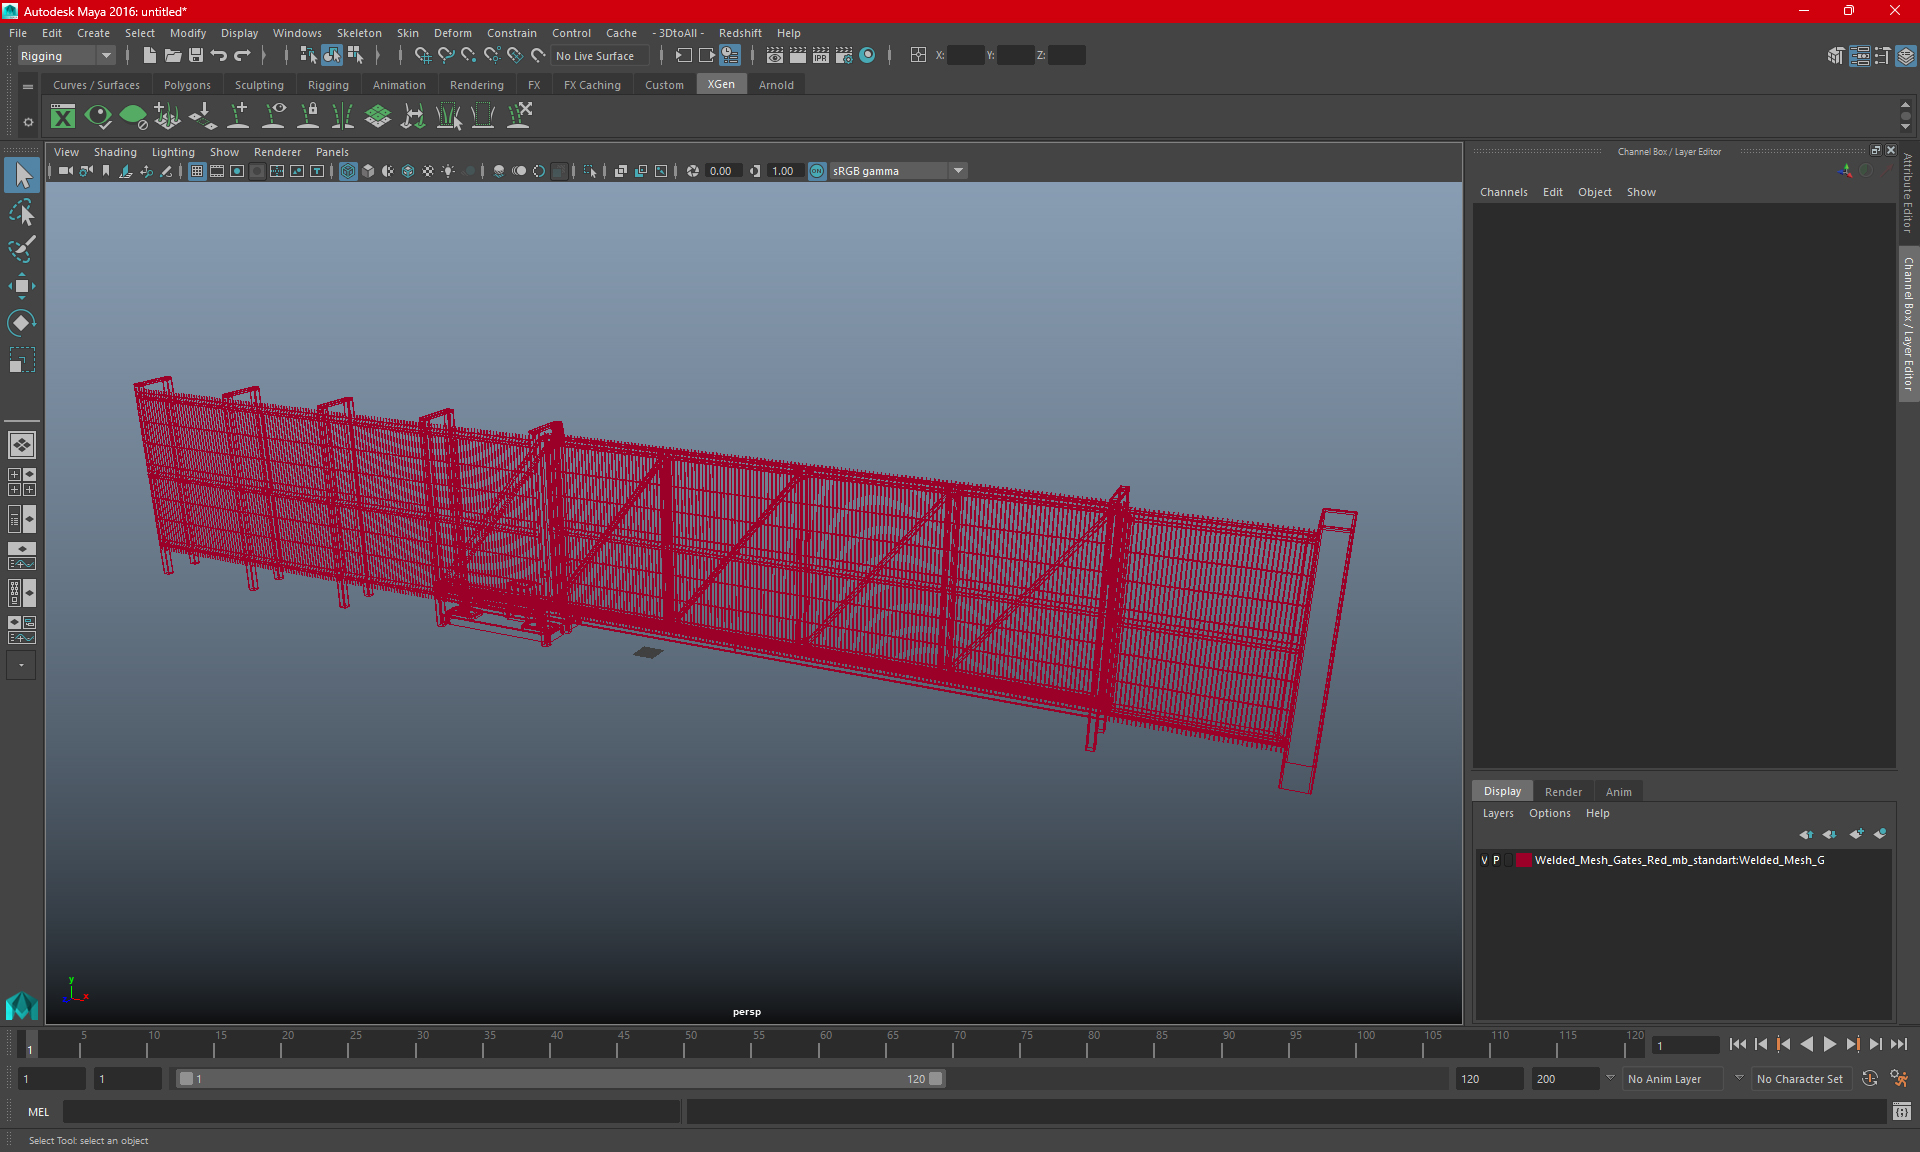
Task: Open the Script Editor icon
Action: (x=1901, y=1112)
